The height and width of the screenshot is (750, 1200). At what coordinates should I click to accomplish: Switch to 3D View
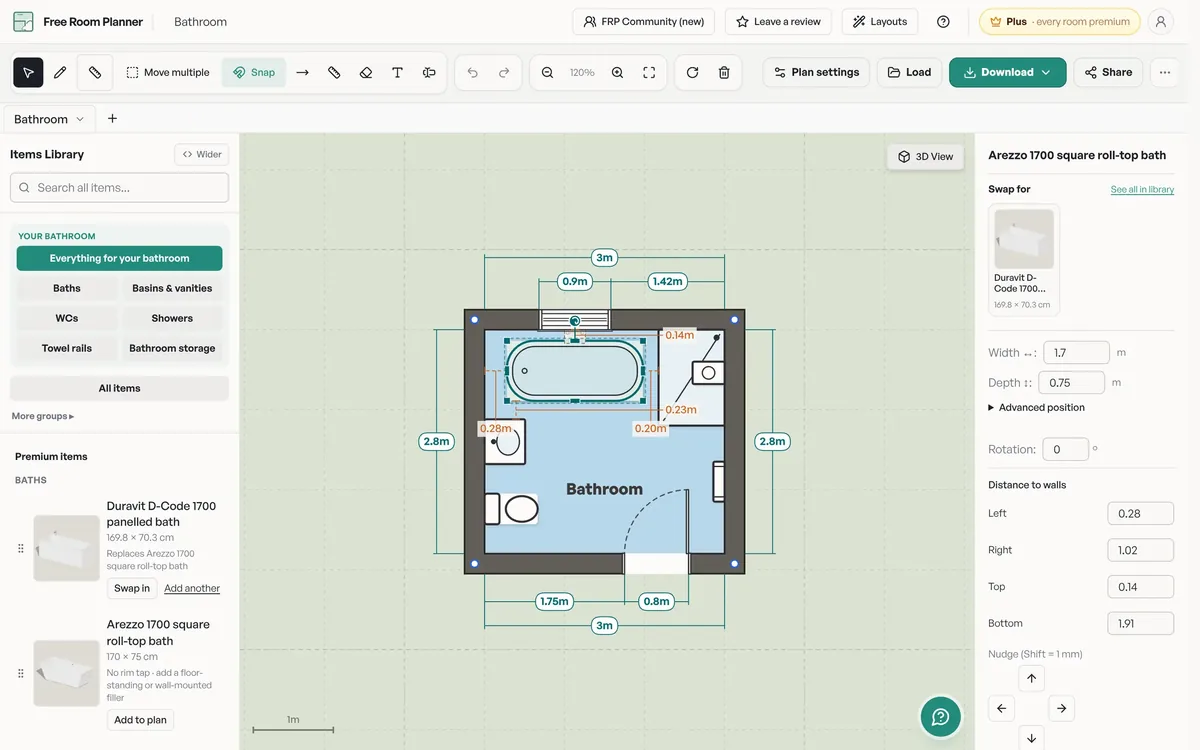[x=926, y=156]
